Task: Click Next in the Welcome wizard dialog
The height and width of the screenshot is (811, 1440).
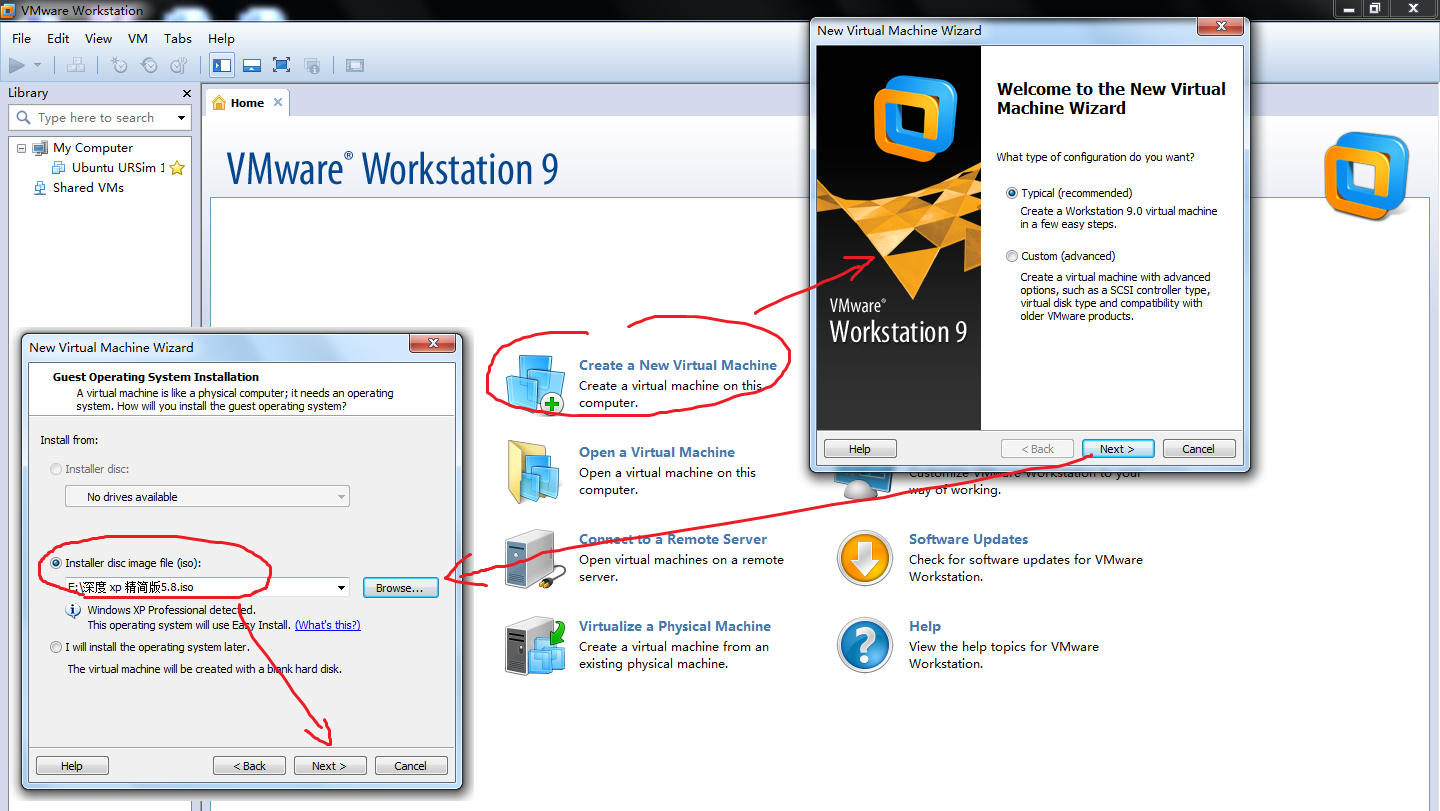Action: (x=1117, y=449)
